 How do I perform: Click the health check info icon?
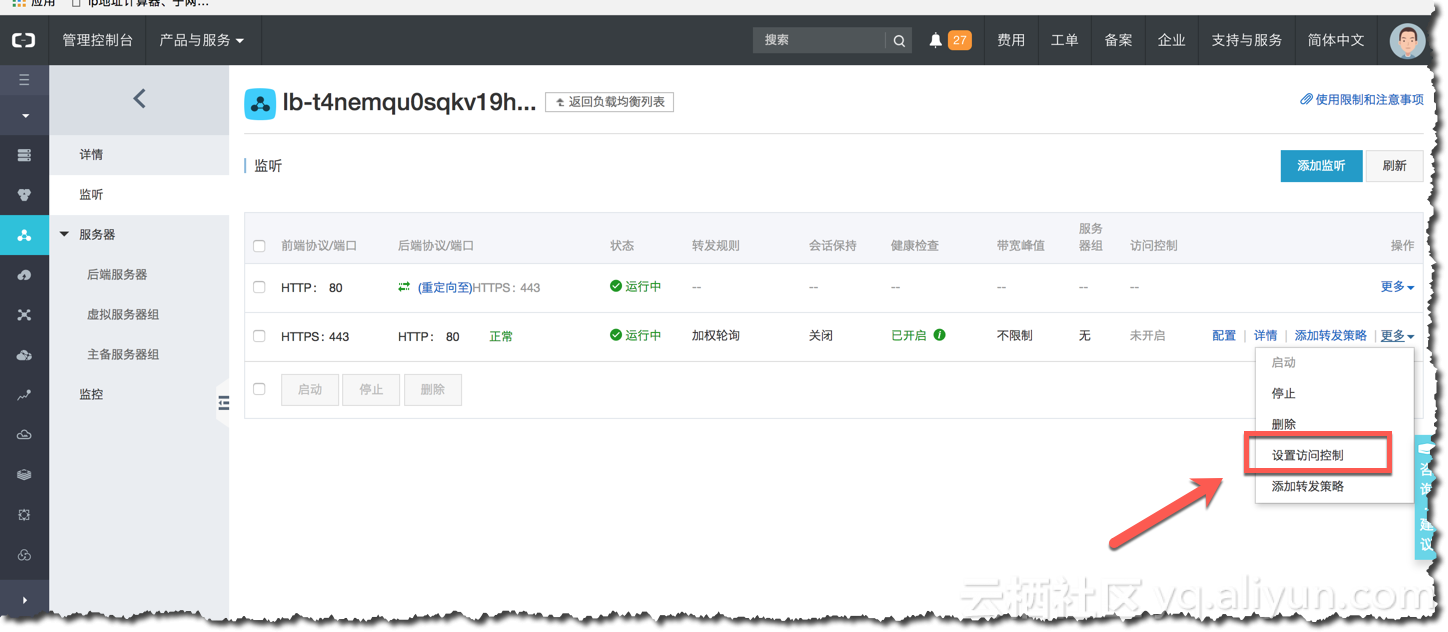[939, 335]
